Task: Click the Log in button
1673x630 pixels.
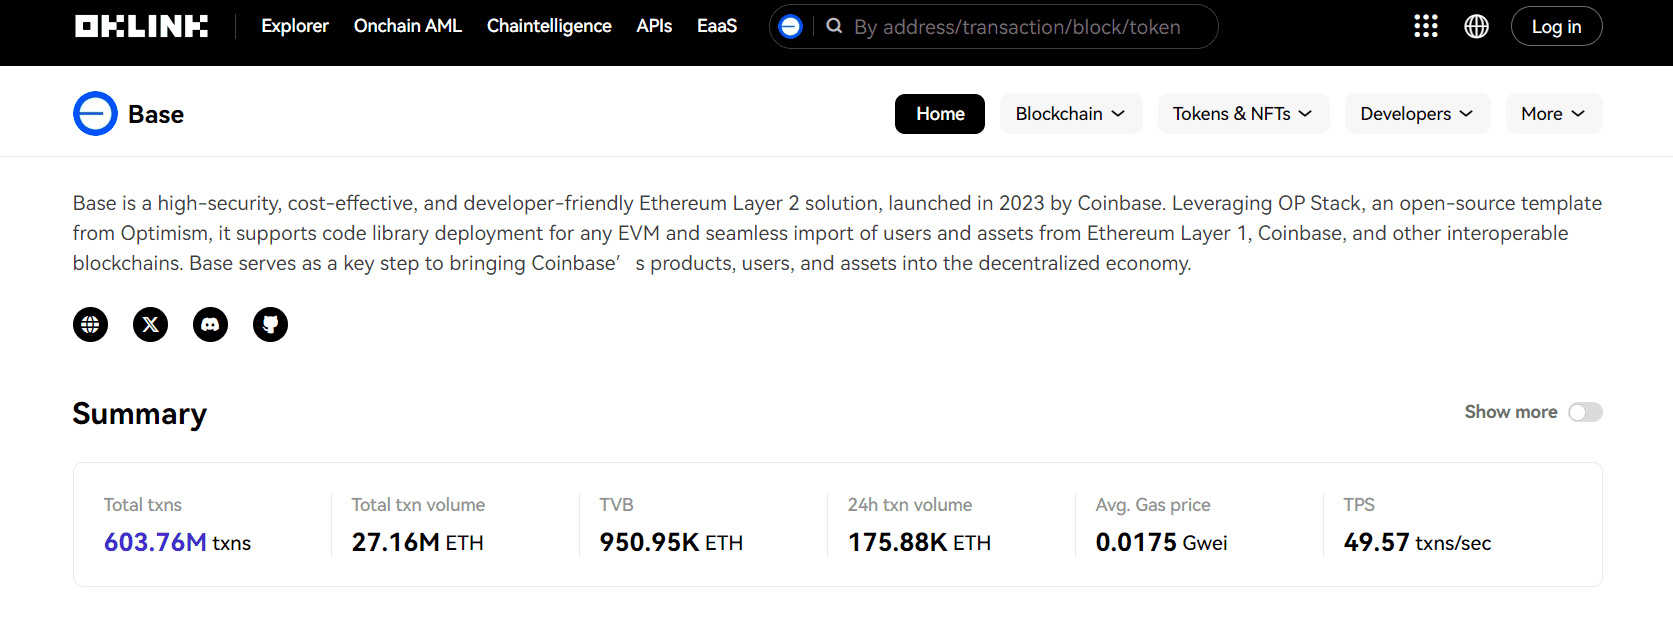Action: tap(1556, 27)
